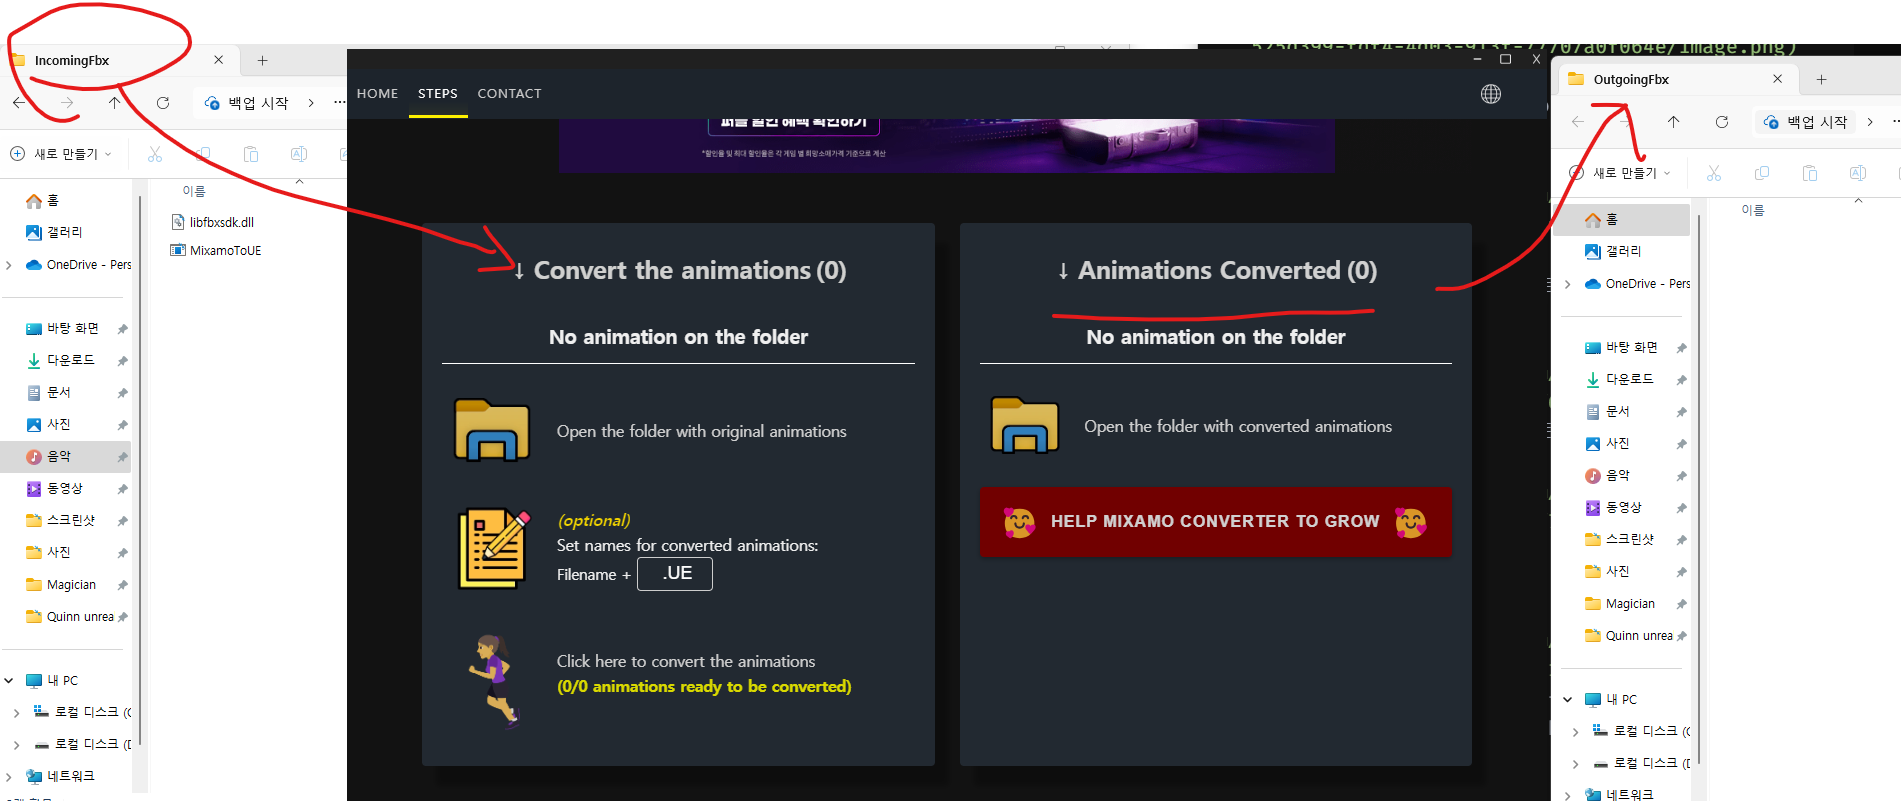Refresh the IncomingFbx window
The height and width of the screenshot is (801, 1901).
pos(163,102)
